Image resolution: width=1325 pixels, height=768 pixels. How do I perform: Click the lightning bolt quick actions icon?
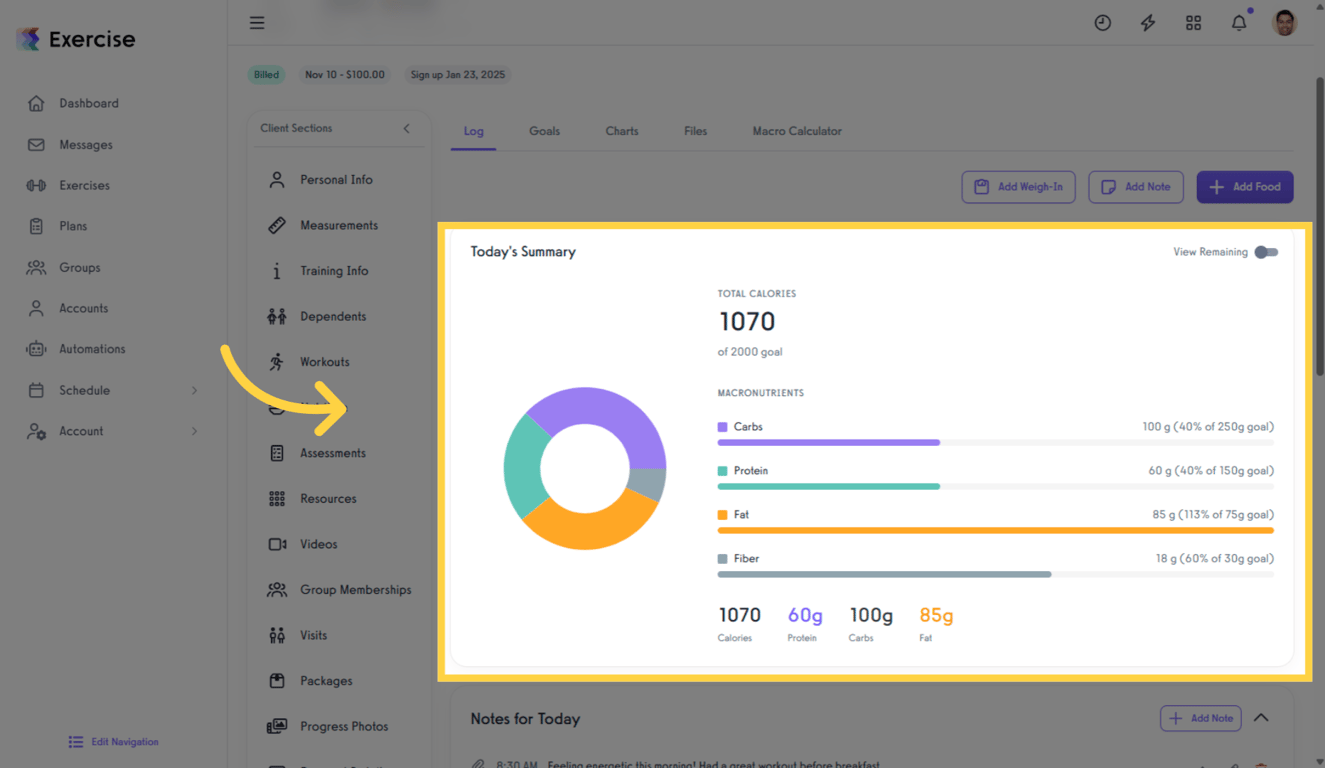(1148, 23)
